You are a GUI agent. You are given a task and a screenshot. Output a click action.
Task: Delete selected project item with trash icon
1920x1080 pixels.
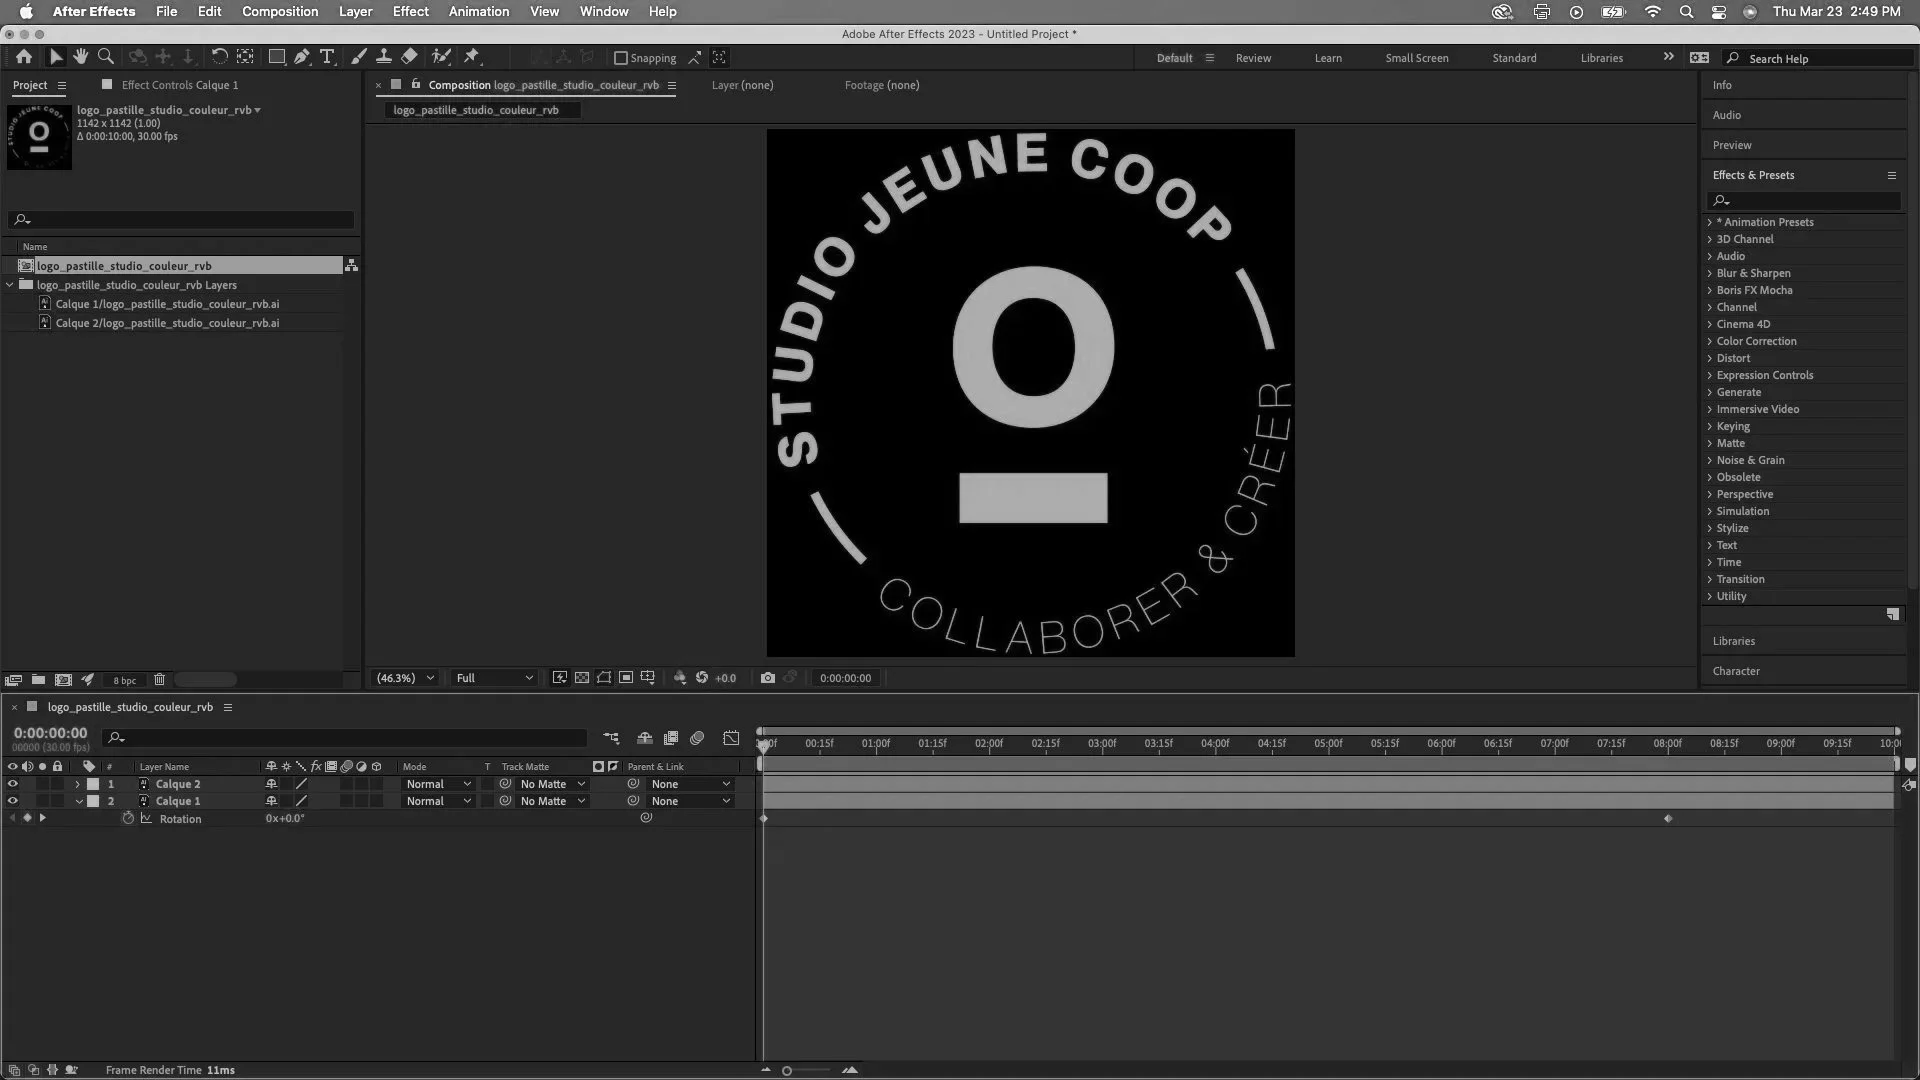159,680
